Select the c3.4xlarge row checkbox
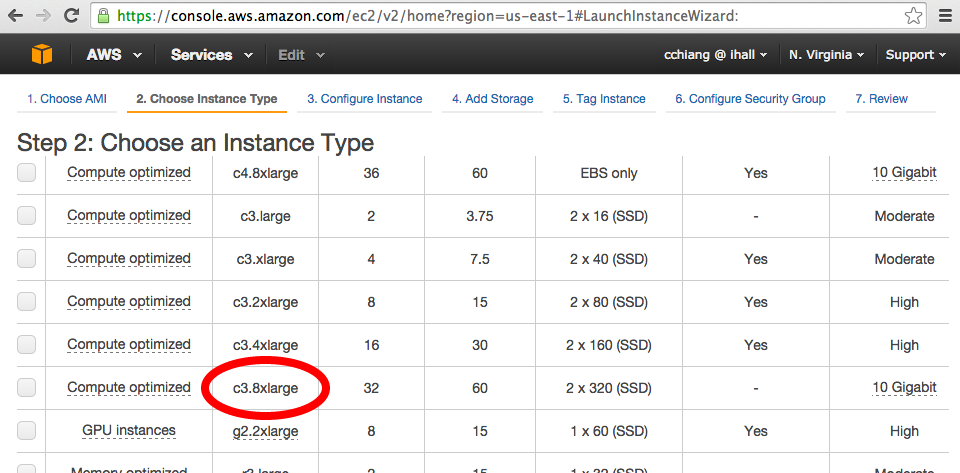This screenshot has height=473, width=960. tap(26, 345)
